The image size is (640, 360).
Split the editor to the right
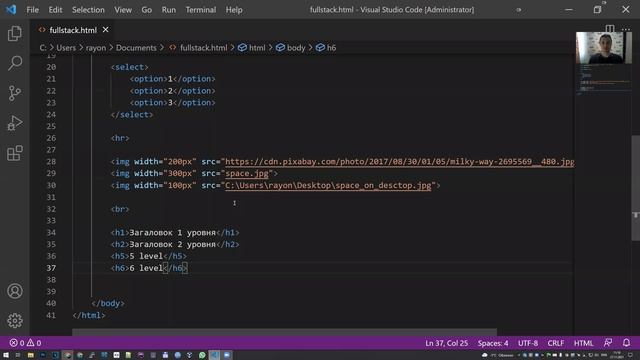(x=610, y=29)
